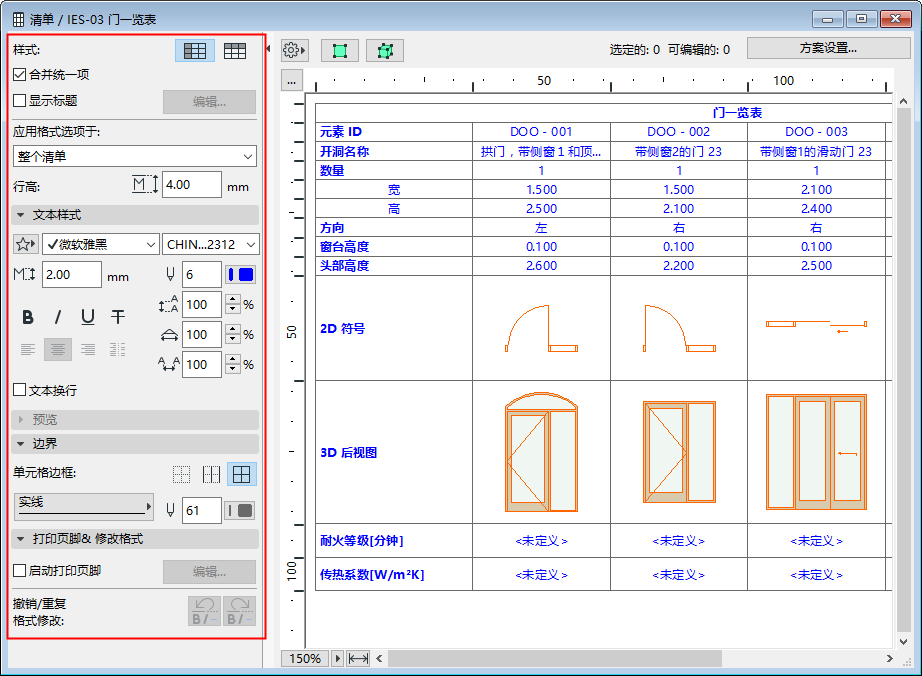The height and width of the screenshot is (676, 922).
Task: Click 门一览表 table title
Action: click(737, 112)
